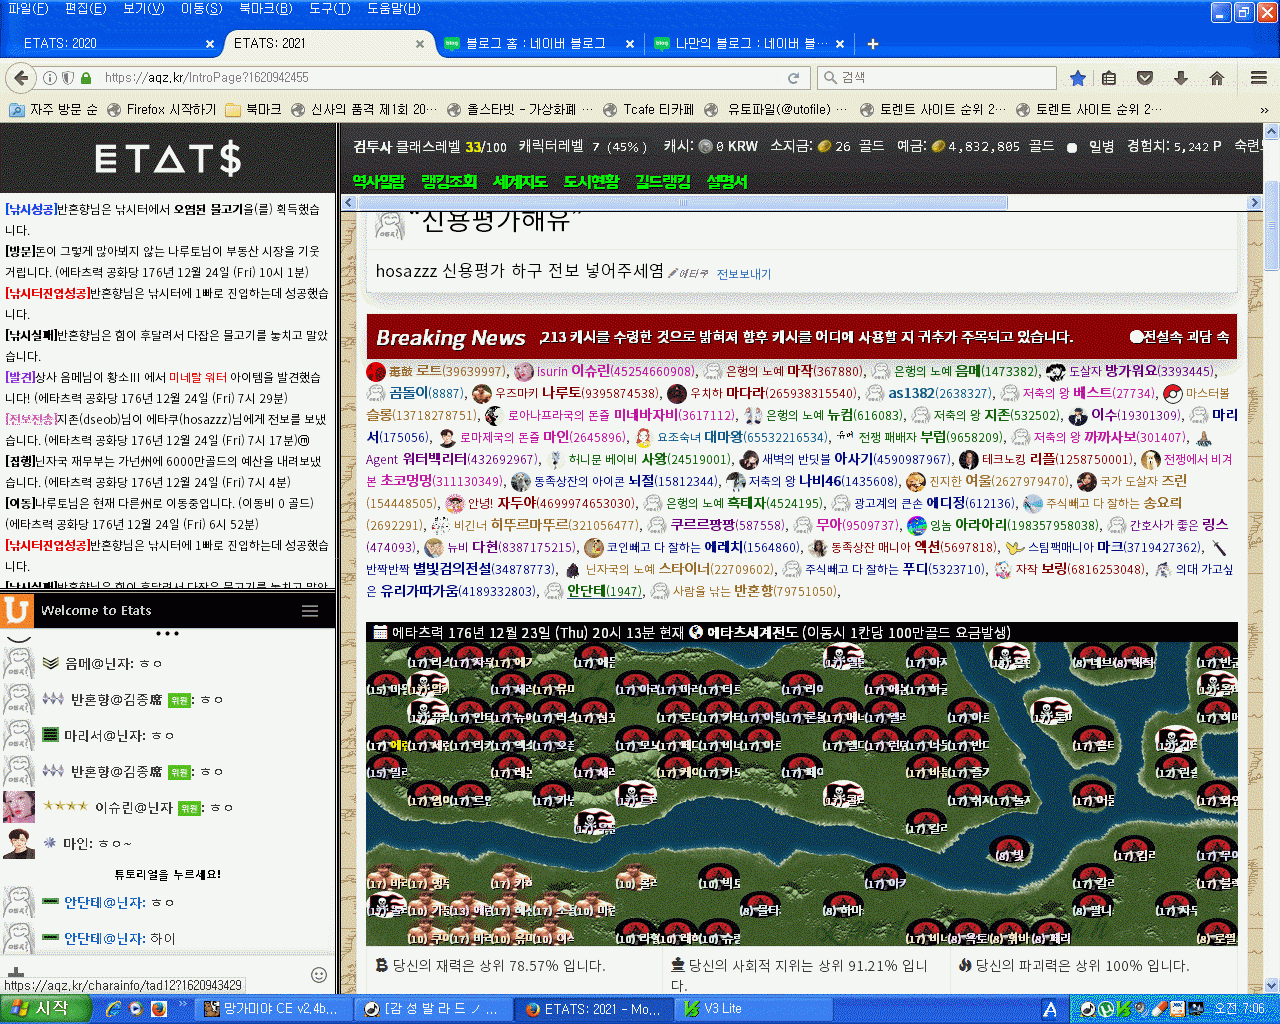Click 마인 avatar in chat list
1280x1024 pixels.
(19, 843)
